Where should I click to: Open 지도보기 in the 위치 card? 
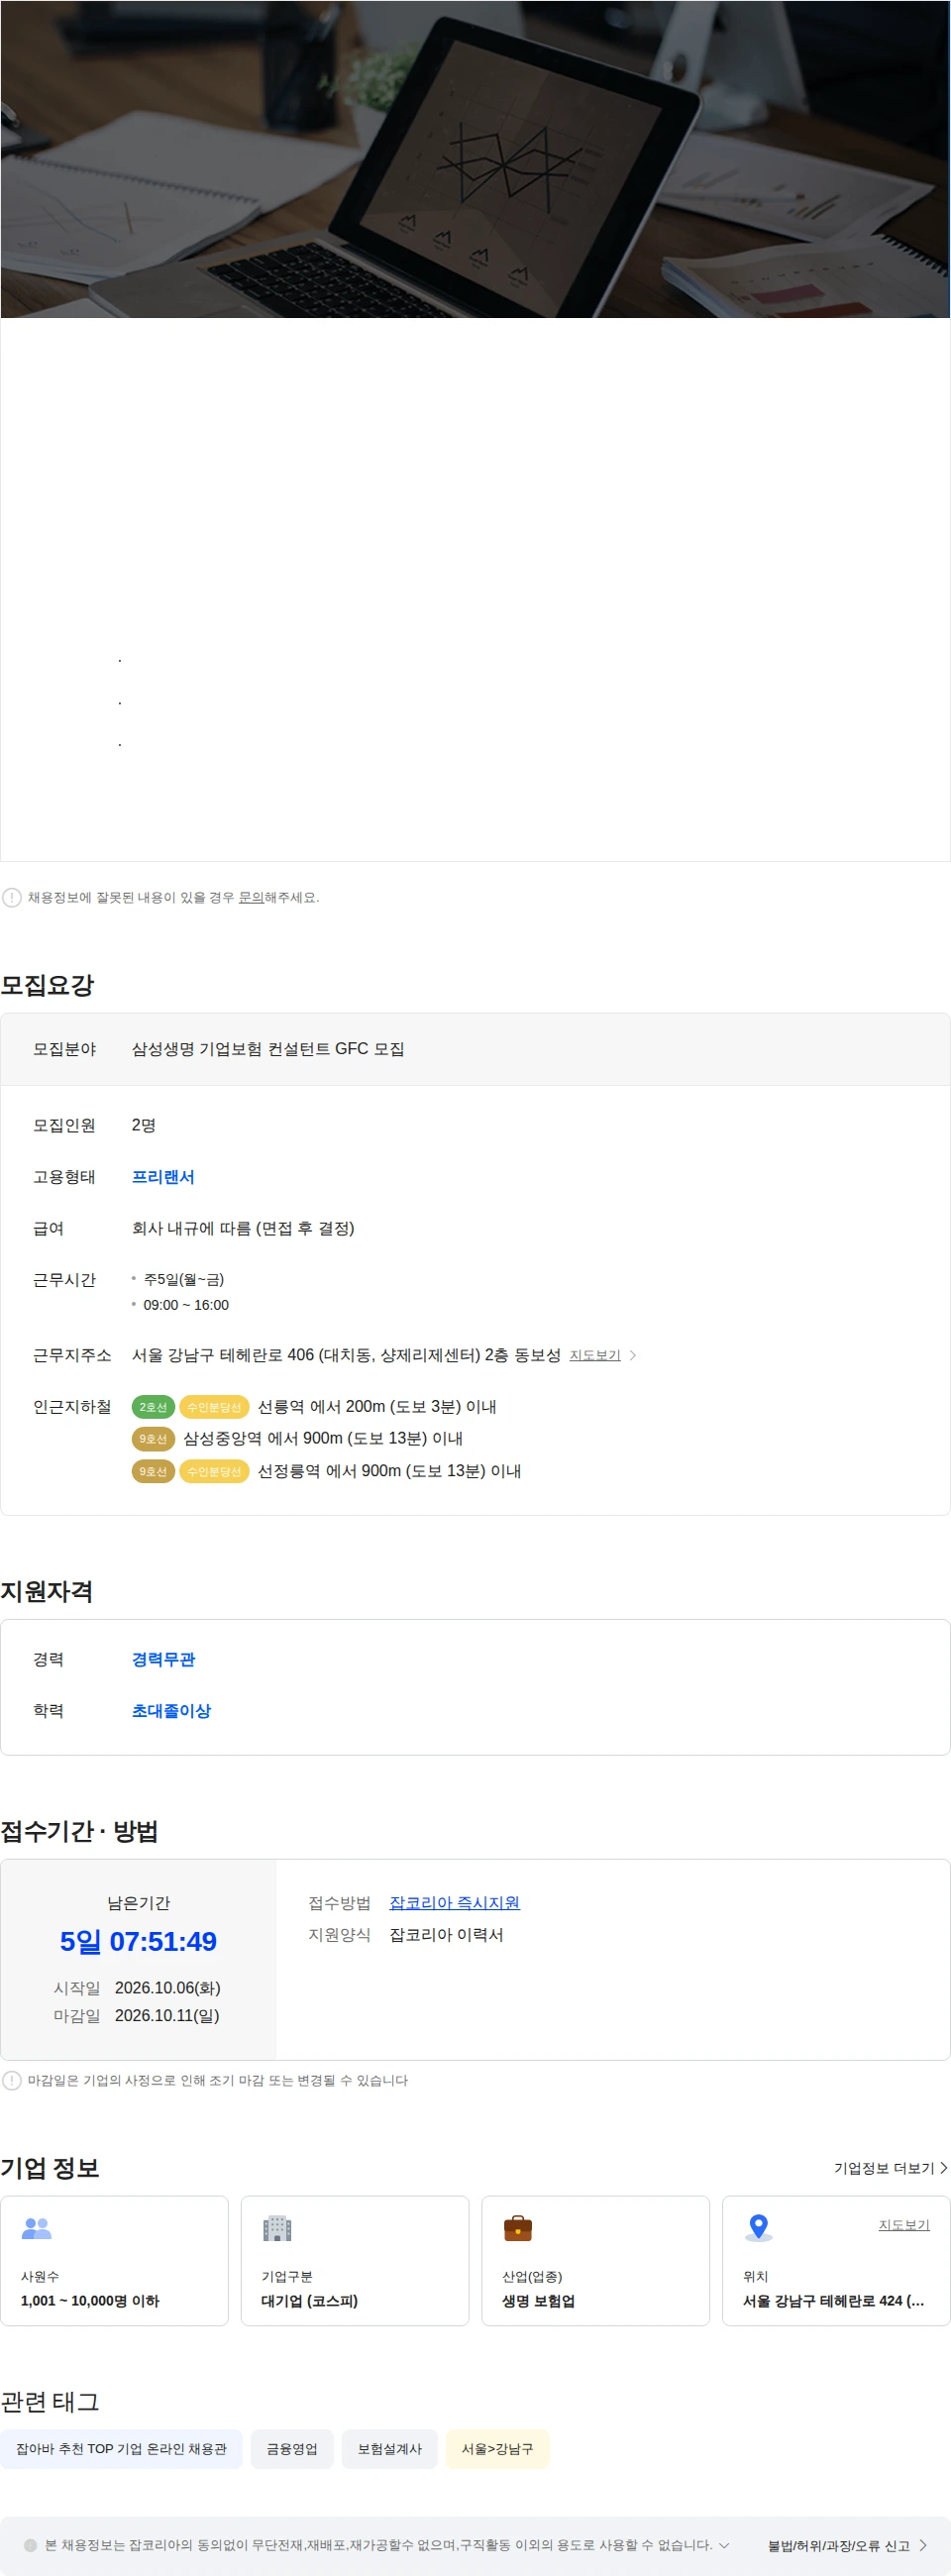(904, 2225)
